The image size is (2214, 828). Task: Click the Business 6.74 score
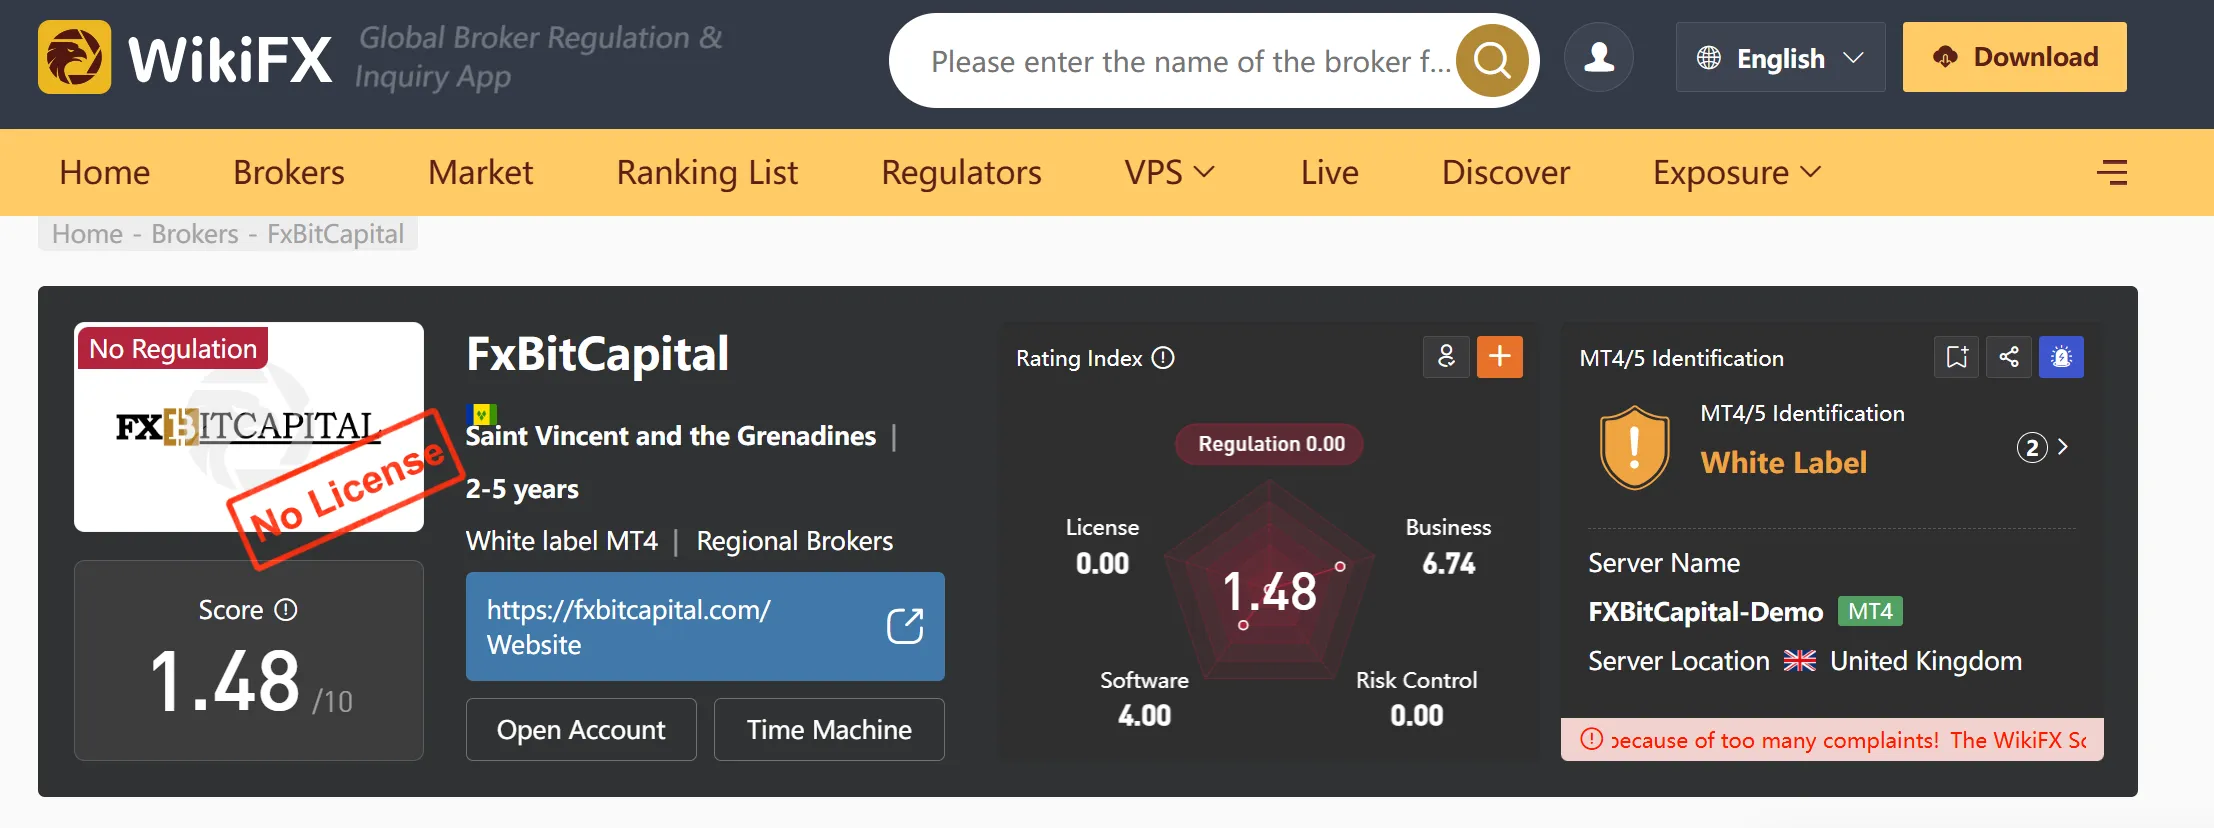pos(1448,547)
